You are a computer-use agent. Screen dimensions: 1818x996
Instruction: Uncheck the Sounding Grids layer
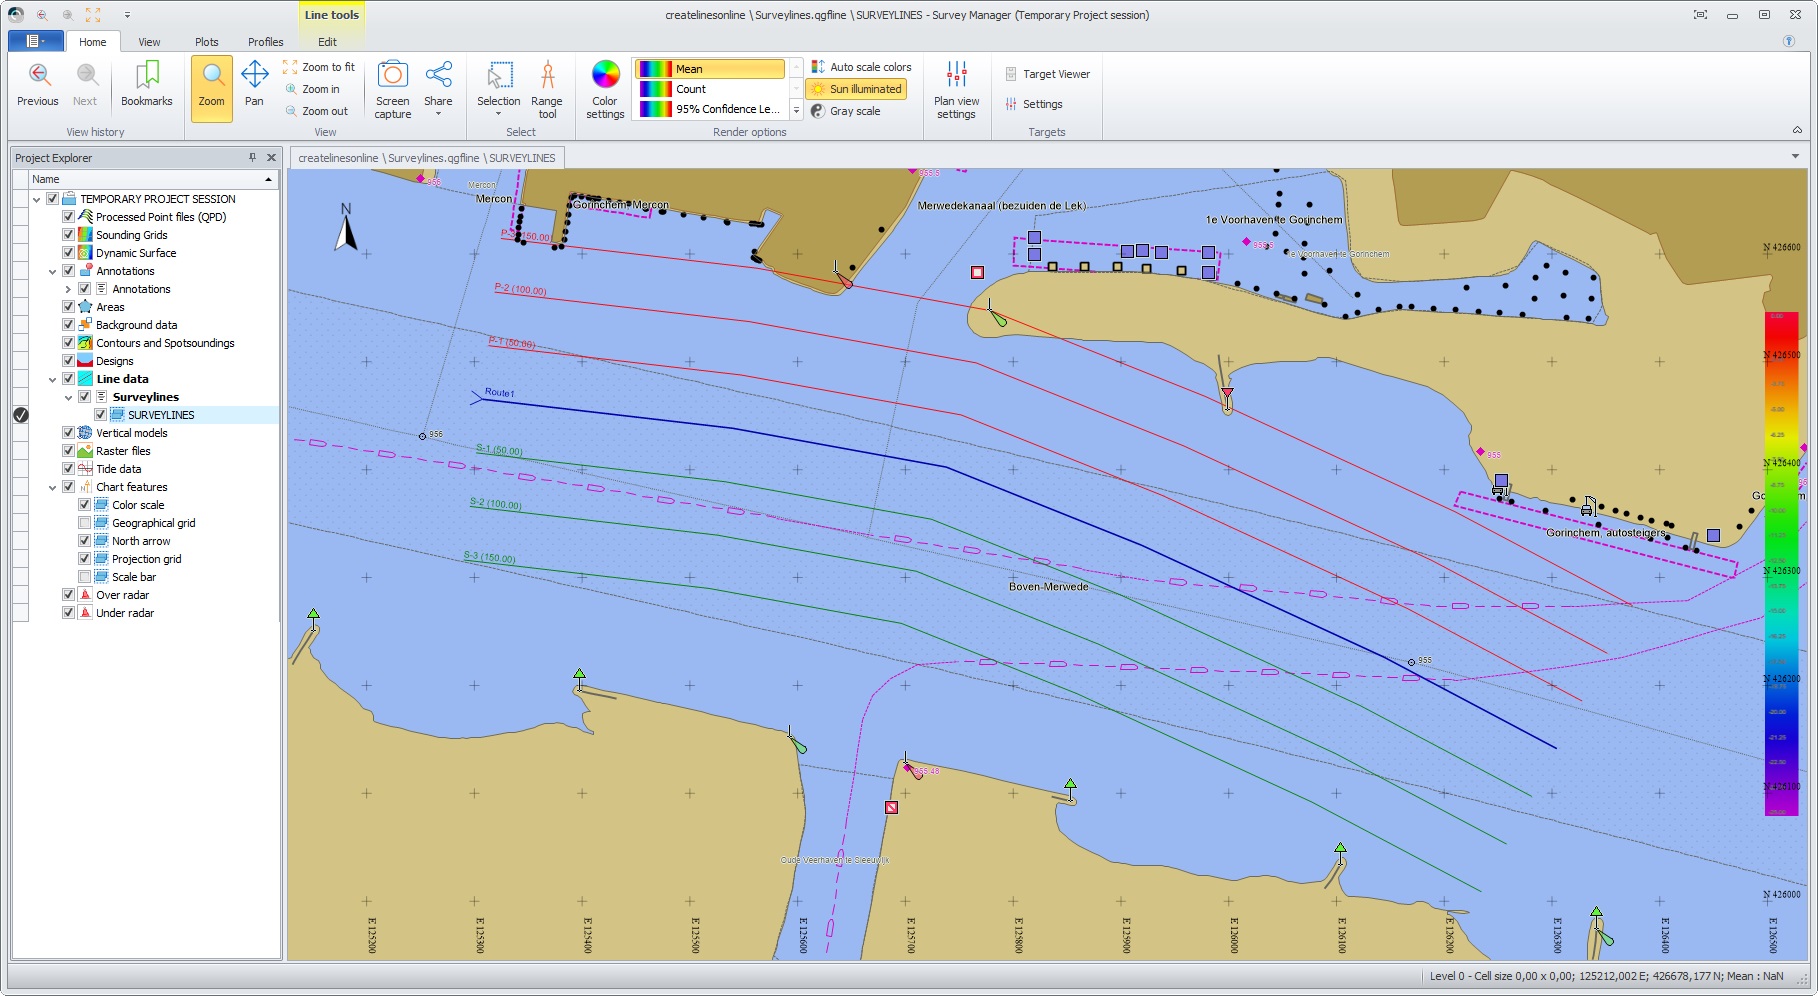pyautogui.click(x=69, y=235)
